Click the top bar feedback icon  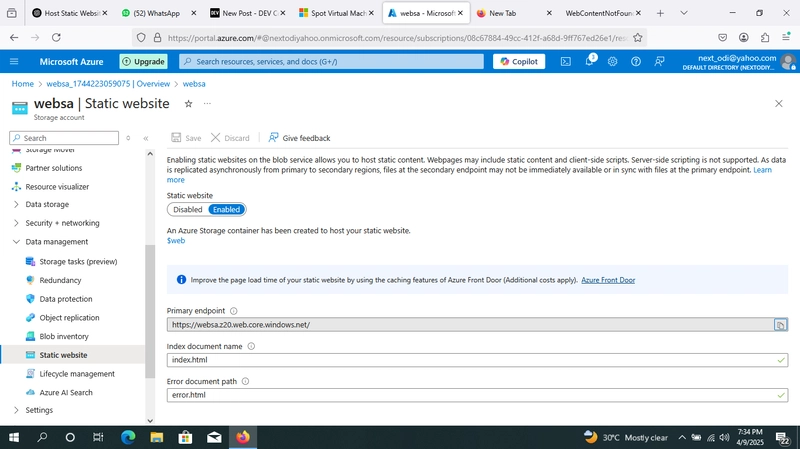point(659,61)
